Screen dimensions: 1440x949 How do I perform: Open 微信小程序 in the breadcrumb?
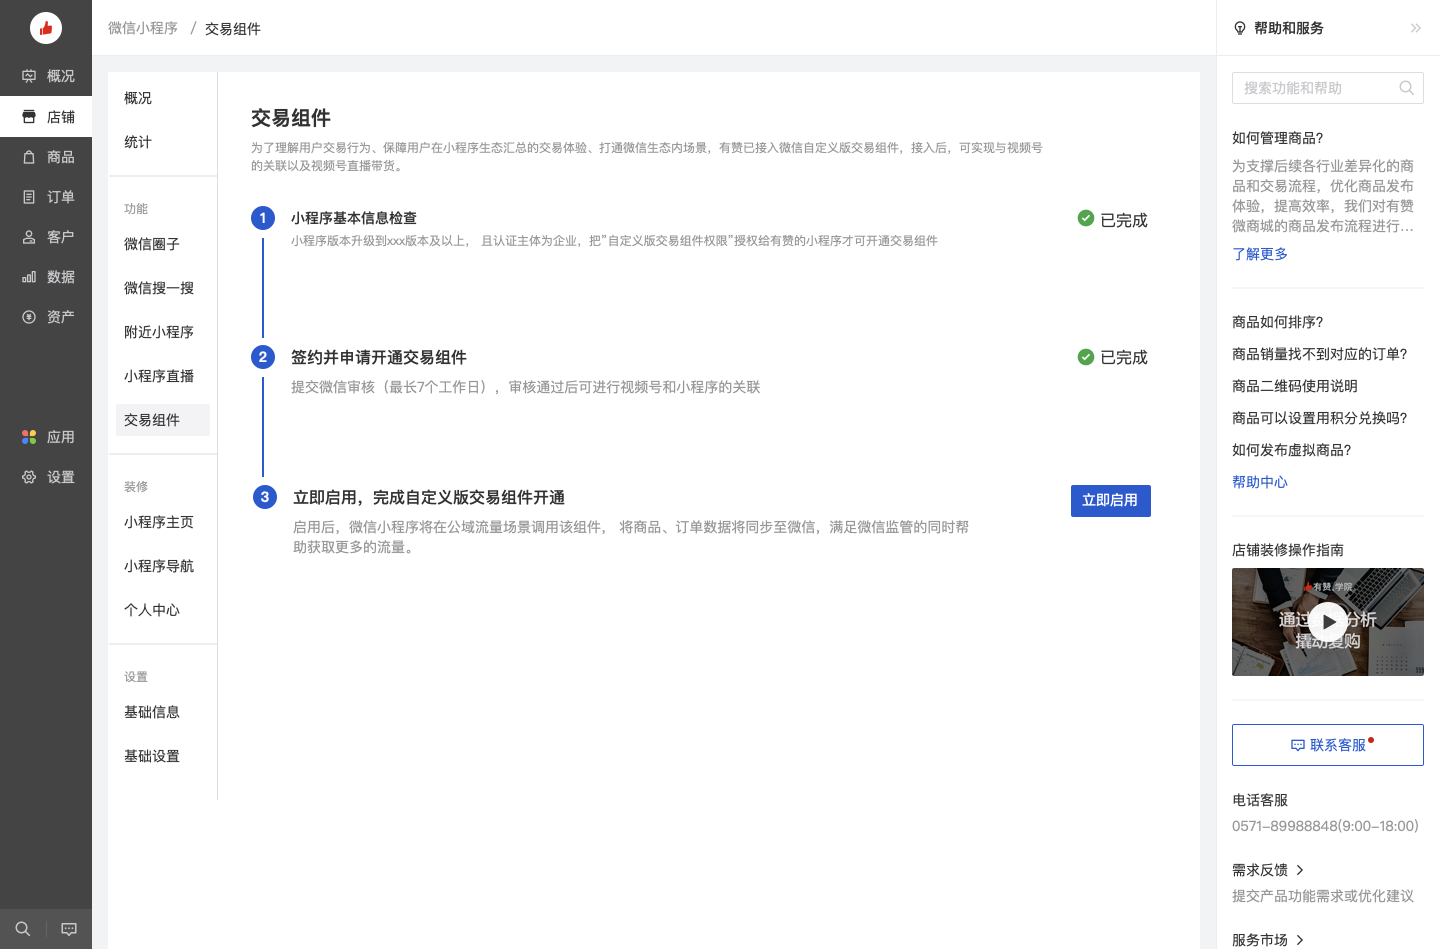click(143, 28)
